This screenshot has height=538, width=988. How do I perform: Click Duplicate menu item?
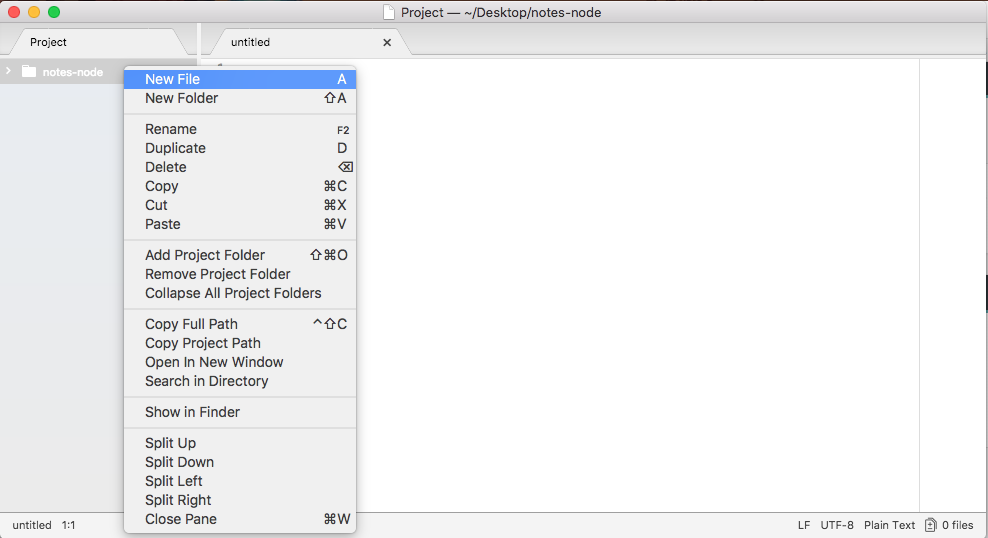tap(175, 148)
